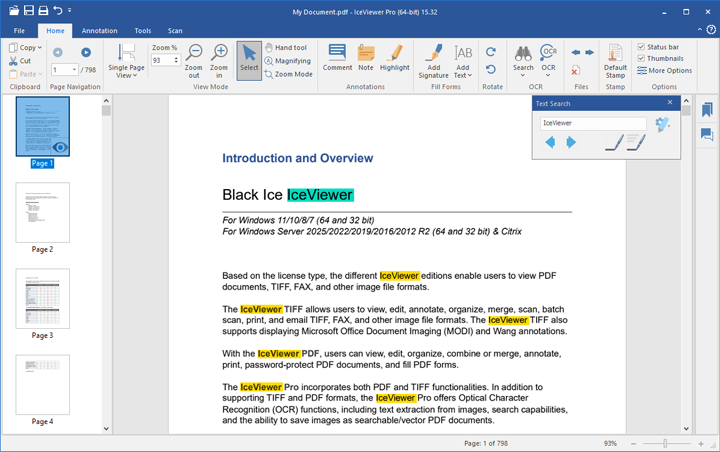Choose the Magnifying tool

pos(288,61)
